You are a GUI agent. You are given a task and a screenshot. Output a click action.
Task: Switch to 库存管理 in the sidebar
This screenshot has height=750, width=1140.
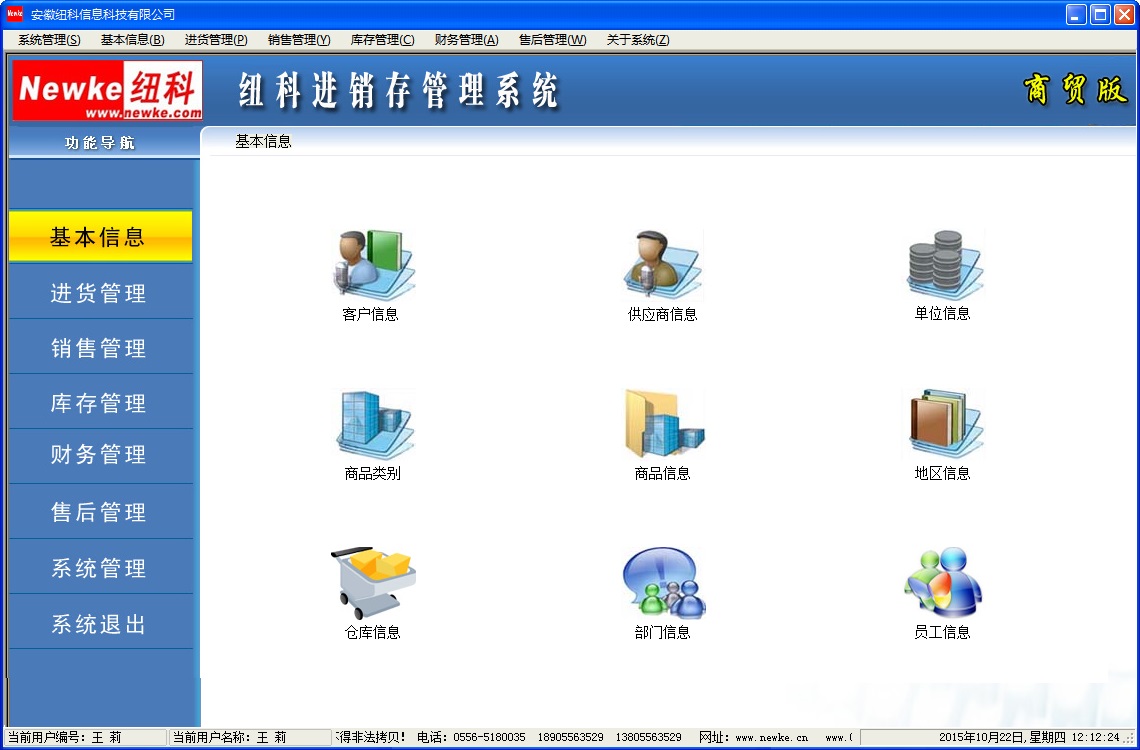pos(99,403)
